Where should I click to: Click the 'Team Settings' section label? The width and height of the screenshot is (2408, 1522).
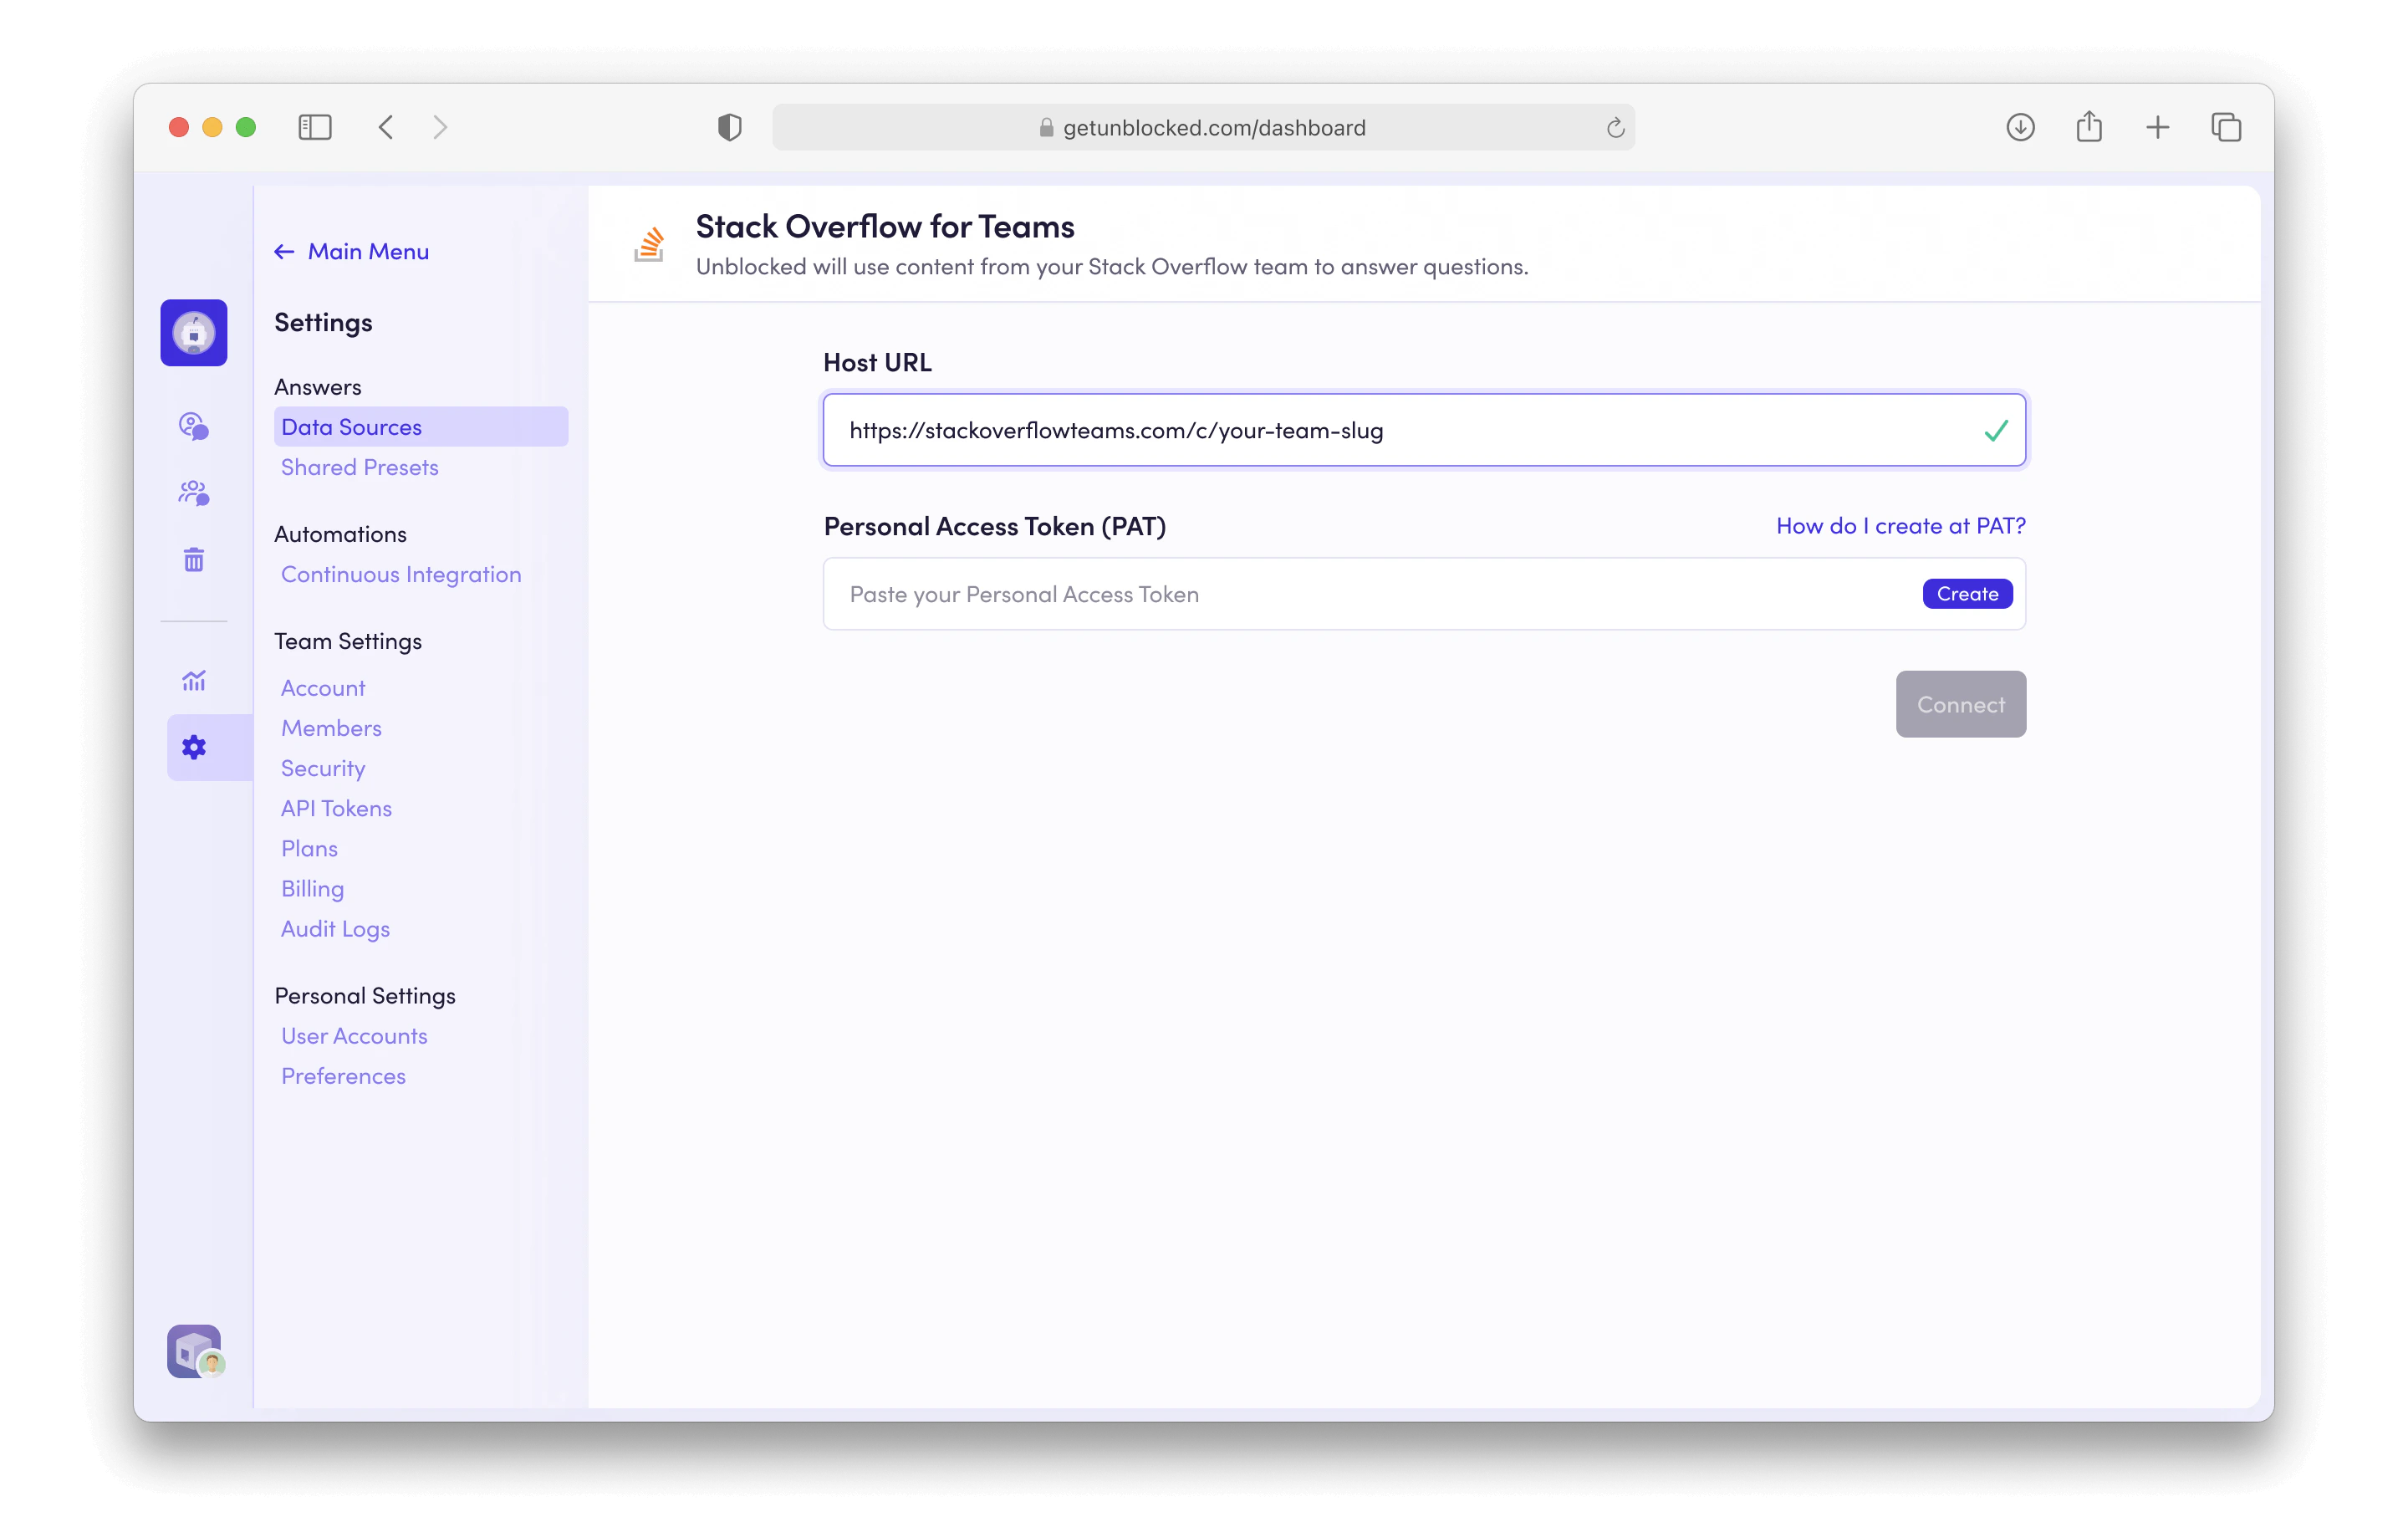point(348,641)
